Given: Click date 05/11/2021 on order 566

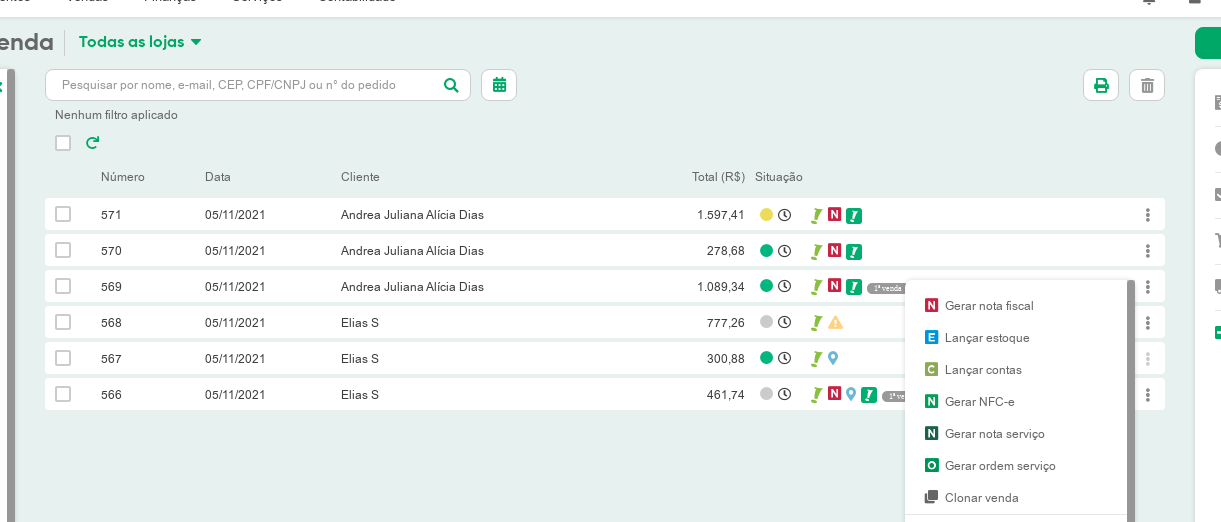Looking at the screenshot, I should point(235,395).
